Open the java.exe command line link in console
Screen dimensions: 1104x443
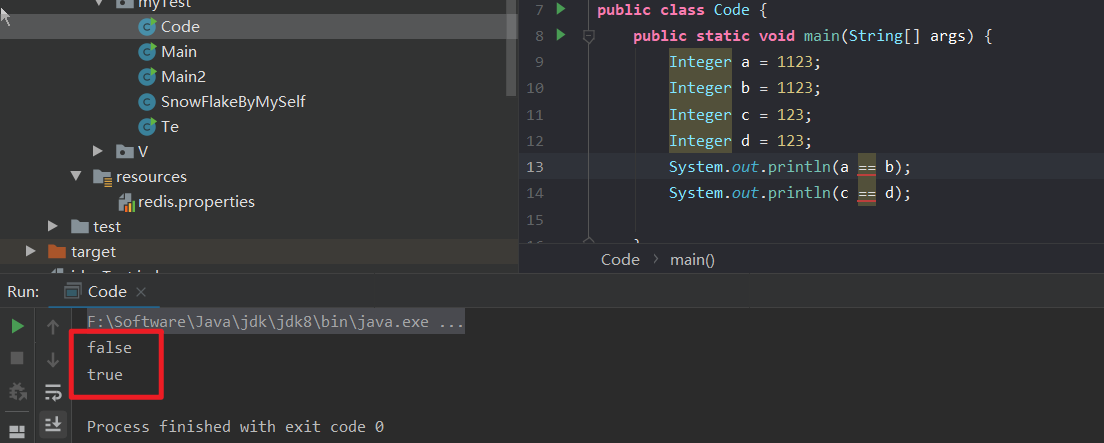click(x=275, y=323)
